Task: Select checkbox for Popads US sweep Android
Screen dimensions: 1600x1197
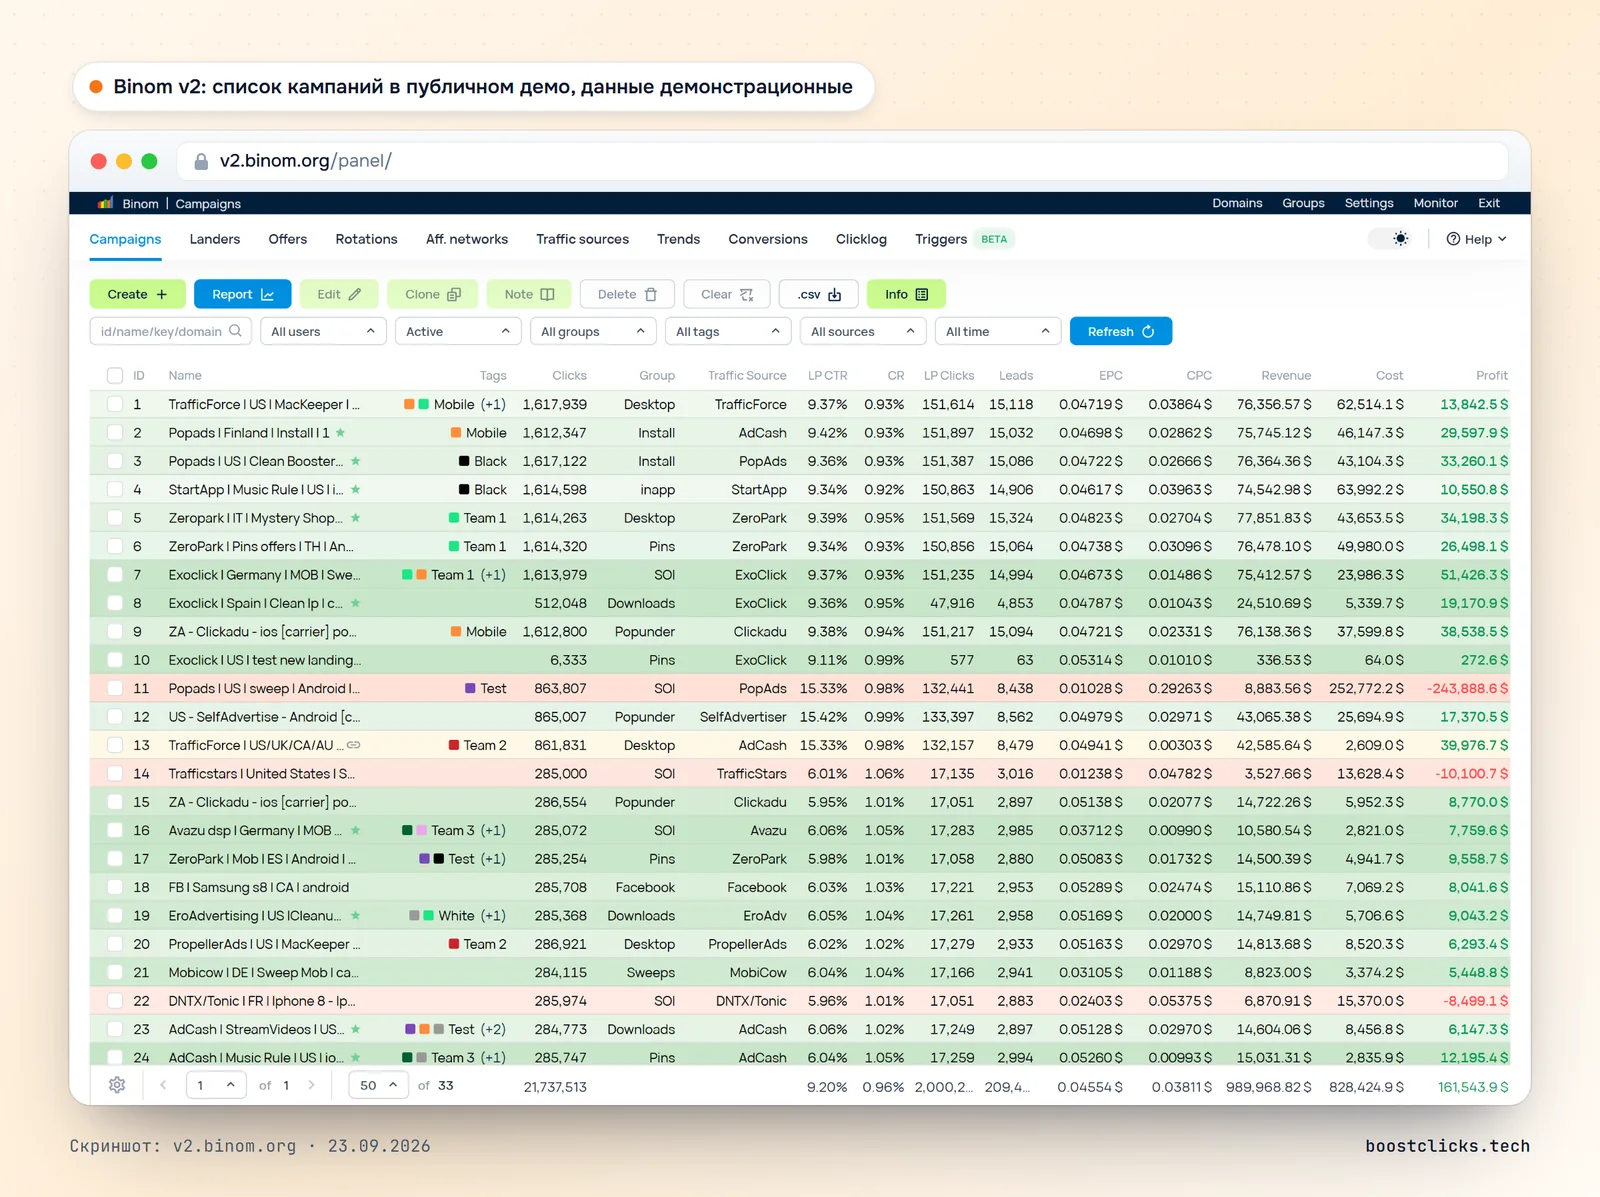Action: tap(115, 688)
